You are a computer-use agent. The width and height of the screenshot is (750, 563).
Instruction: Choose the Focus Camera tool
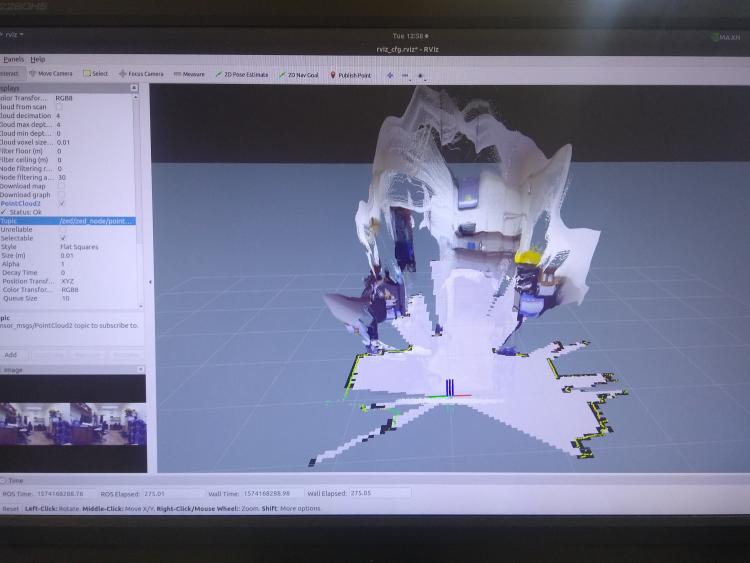[142, 74]
